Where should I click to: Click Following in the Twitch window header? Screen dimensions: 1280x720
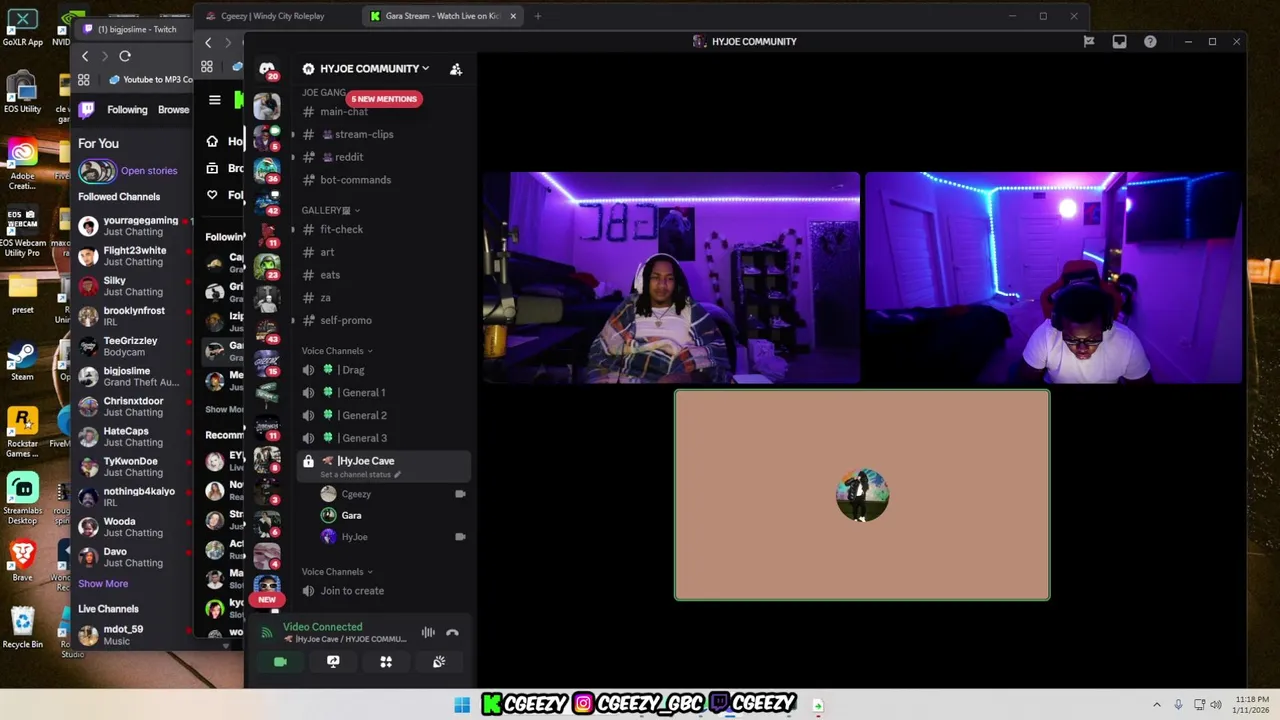point(127,110)
